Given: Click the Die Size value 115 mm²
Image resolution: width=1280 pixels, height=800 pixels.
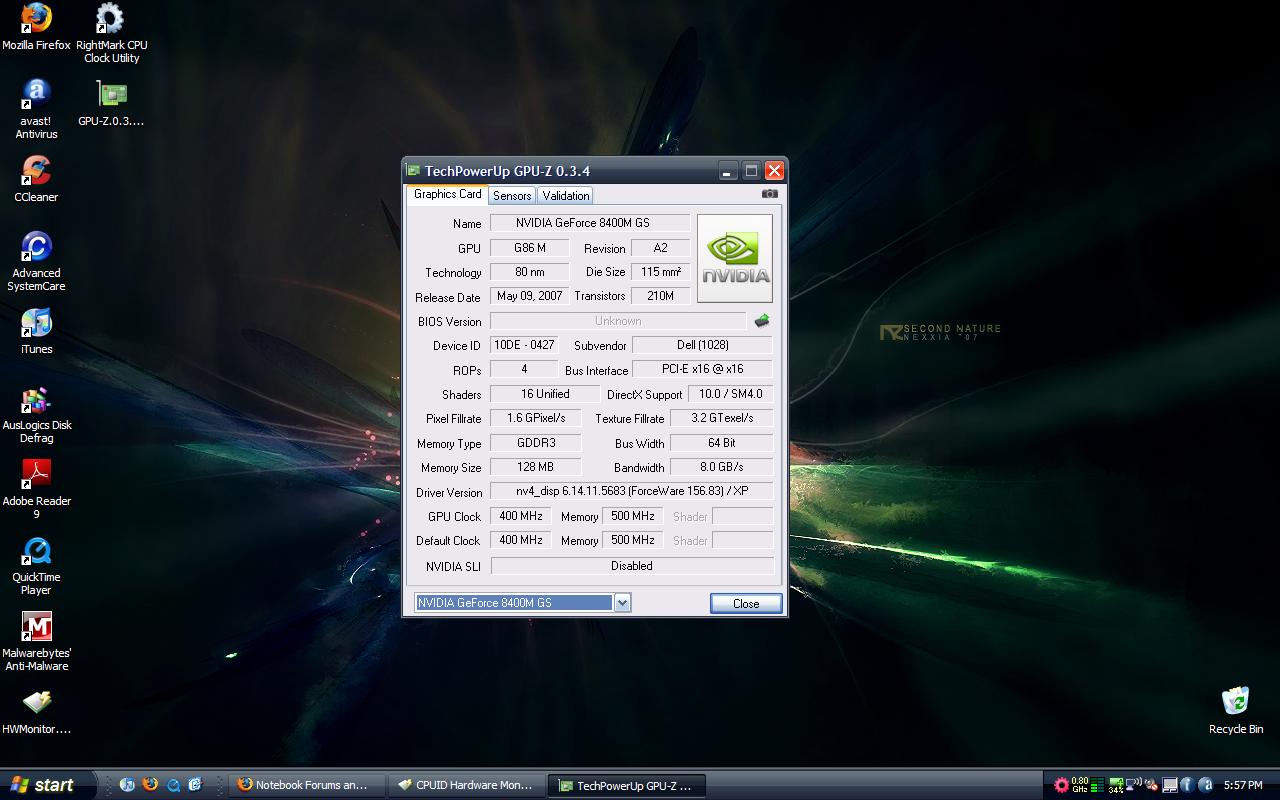Looking at the screenshot, I should 661,272.
